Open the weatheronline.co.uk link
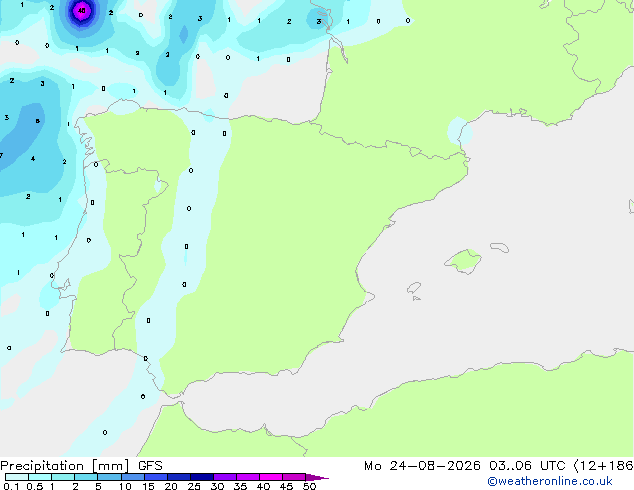Screen dimensions: 634x490 pyautogui.click(x=550, y=481)
